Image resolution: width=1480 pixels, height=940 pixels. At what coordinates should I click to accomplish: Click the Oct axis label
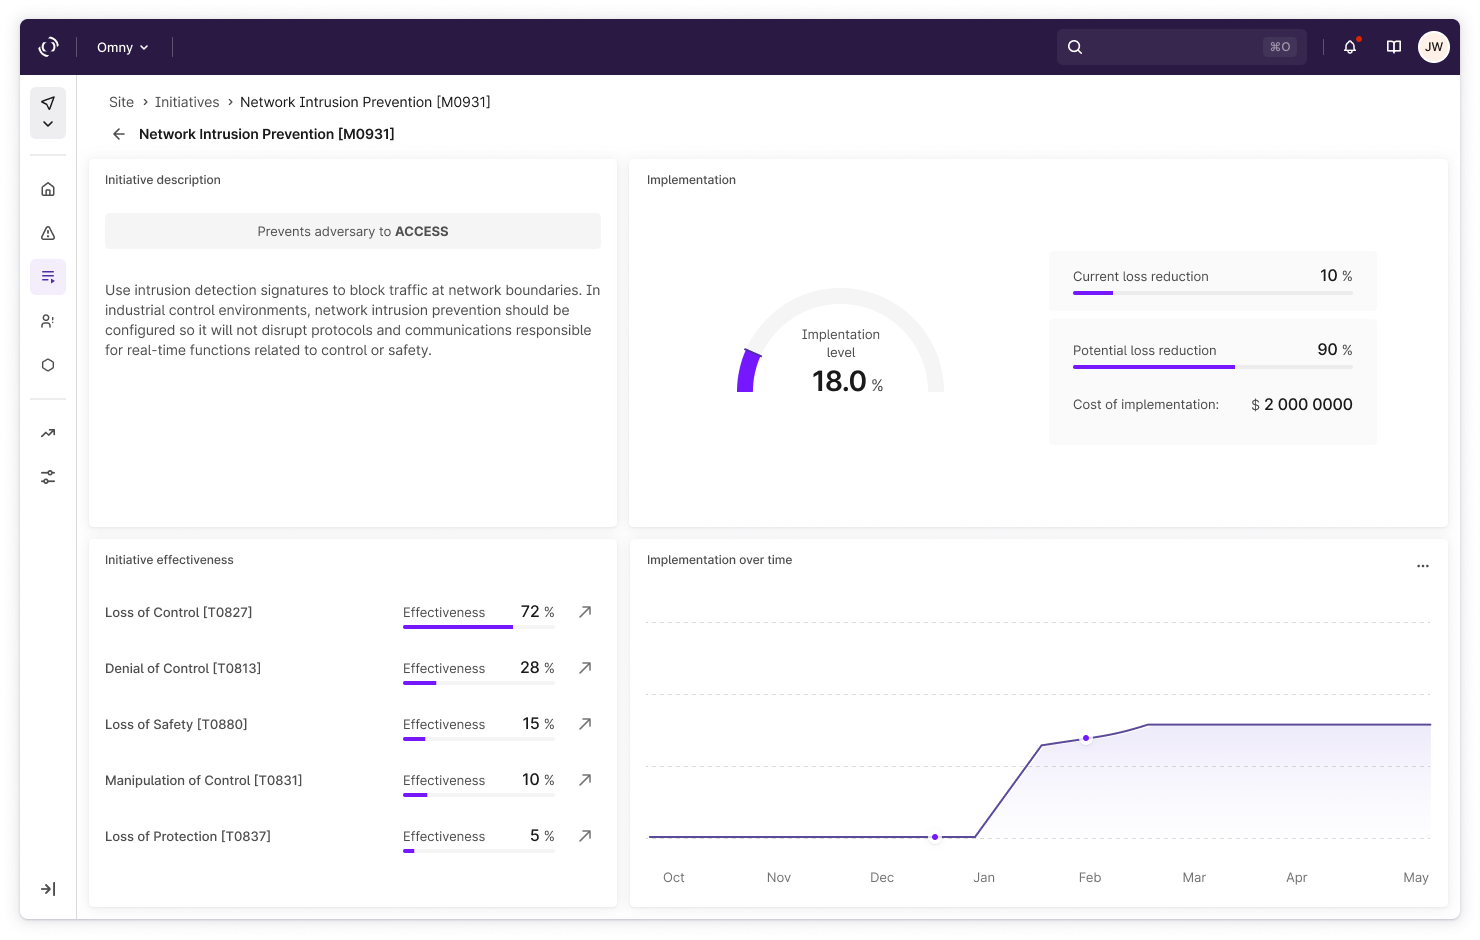674,877
